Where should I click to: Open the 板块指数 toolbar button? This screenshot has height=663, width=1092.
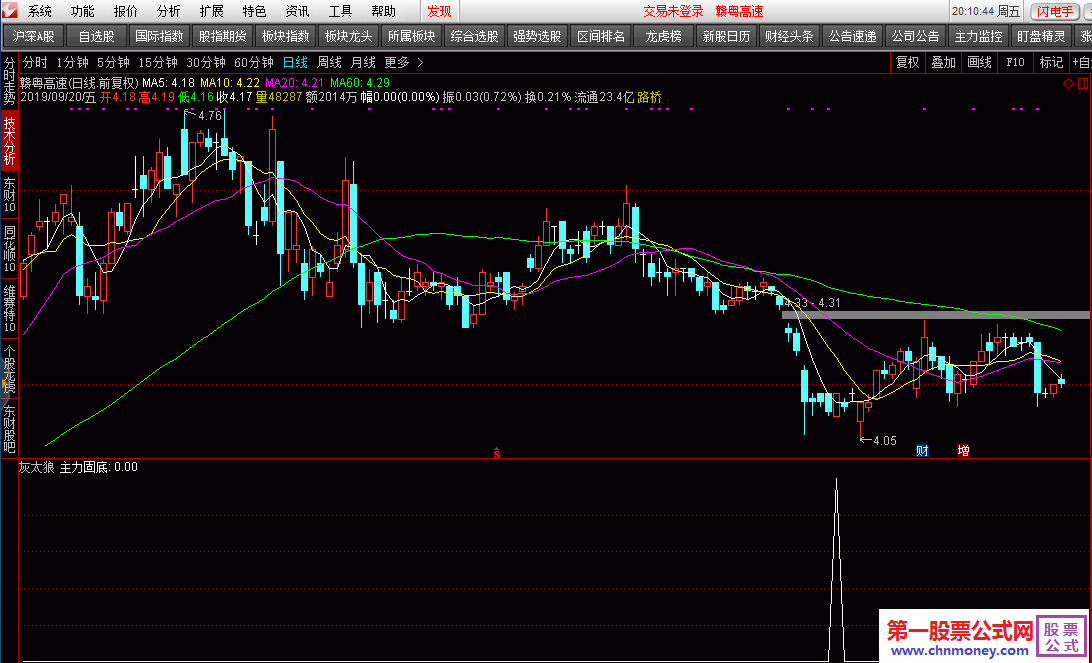click(286, 36)
